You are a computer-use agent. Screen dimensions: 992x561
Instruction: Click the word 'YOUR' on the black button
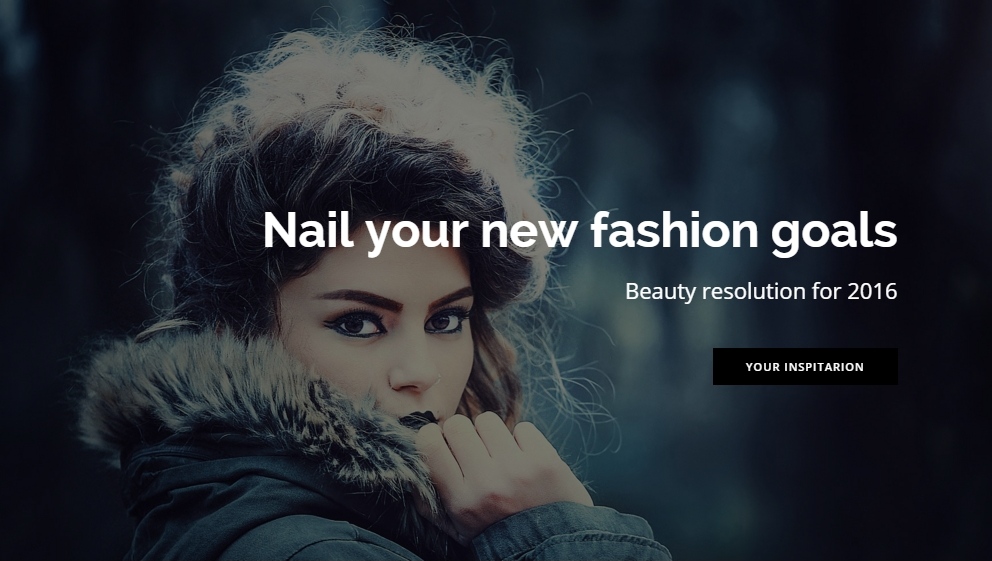point(762,367)
